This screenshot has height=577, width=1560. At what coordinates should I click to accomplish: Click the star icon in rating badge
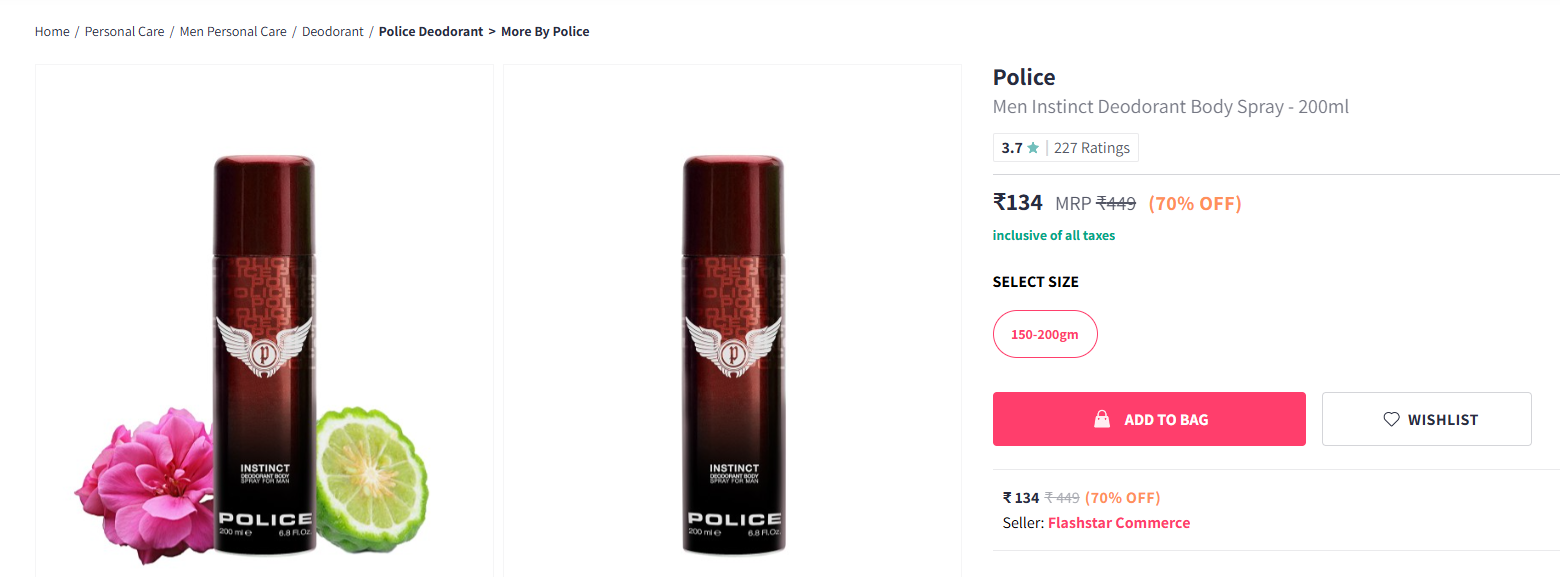coord(1033,148)
